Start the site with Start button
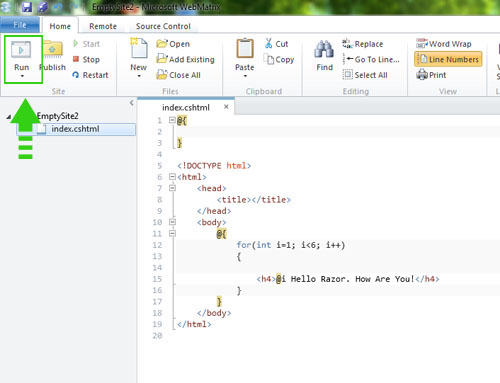Viewport: 500px width, 383px height. click(86, 44)
